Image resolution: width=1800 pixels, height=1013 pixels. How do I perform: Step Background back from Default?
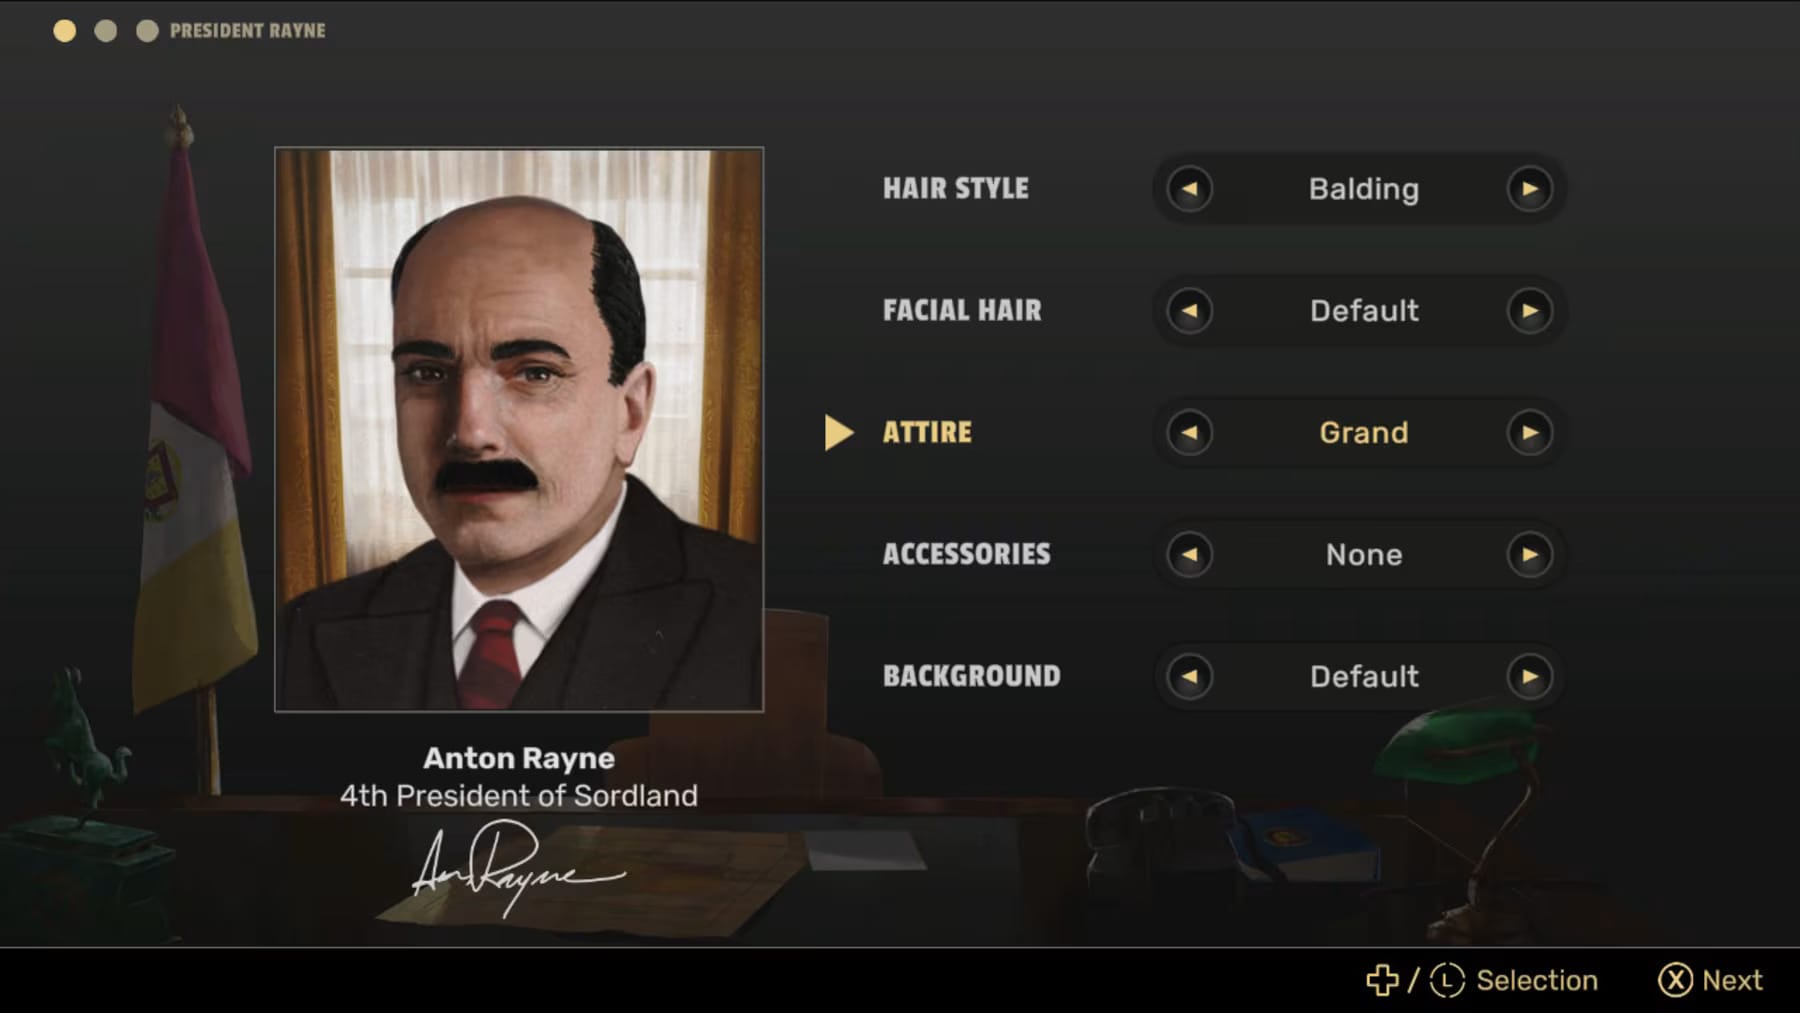tap(1190, 677)
